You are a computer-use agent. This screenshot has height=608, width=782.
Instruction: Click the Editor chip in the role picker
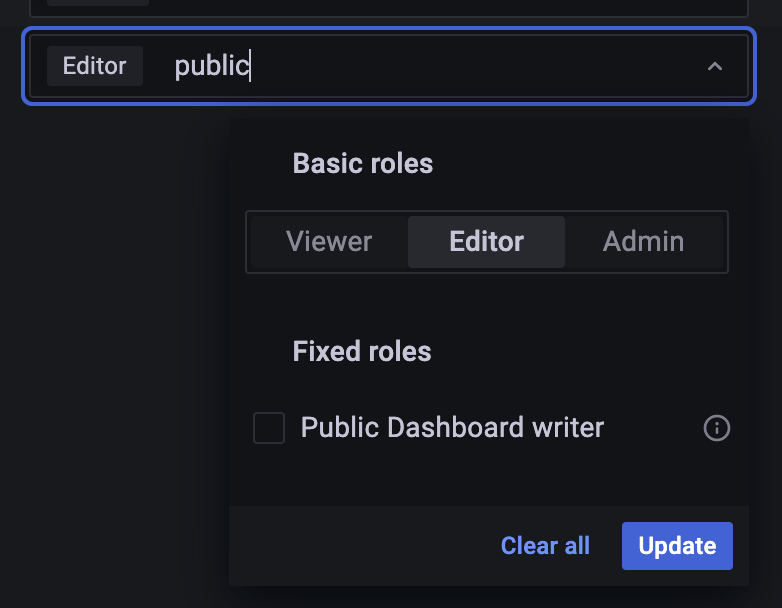[95, 66]
